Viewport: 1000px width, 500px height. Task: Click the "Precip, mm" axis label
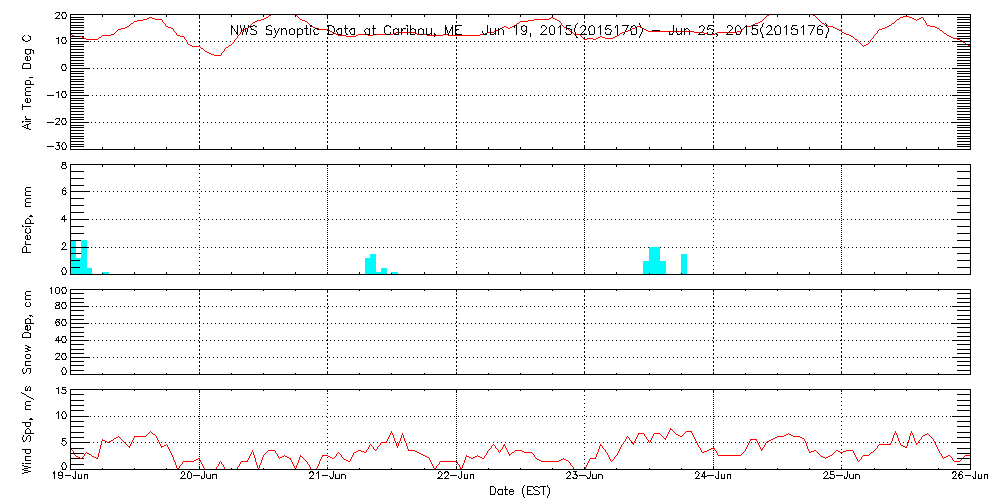(28, 218)
